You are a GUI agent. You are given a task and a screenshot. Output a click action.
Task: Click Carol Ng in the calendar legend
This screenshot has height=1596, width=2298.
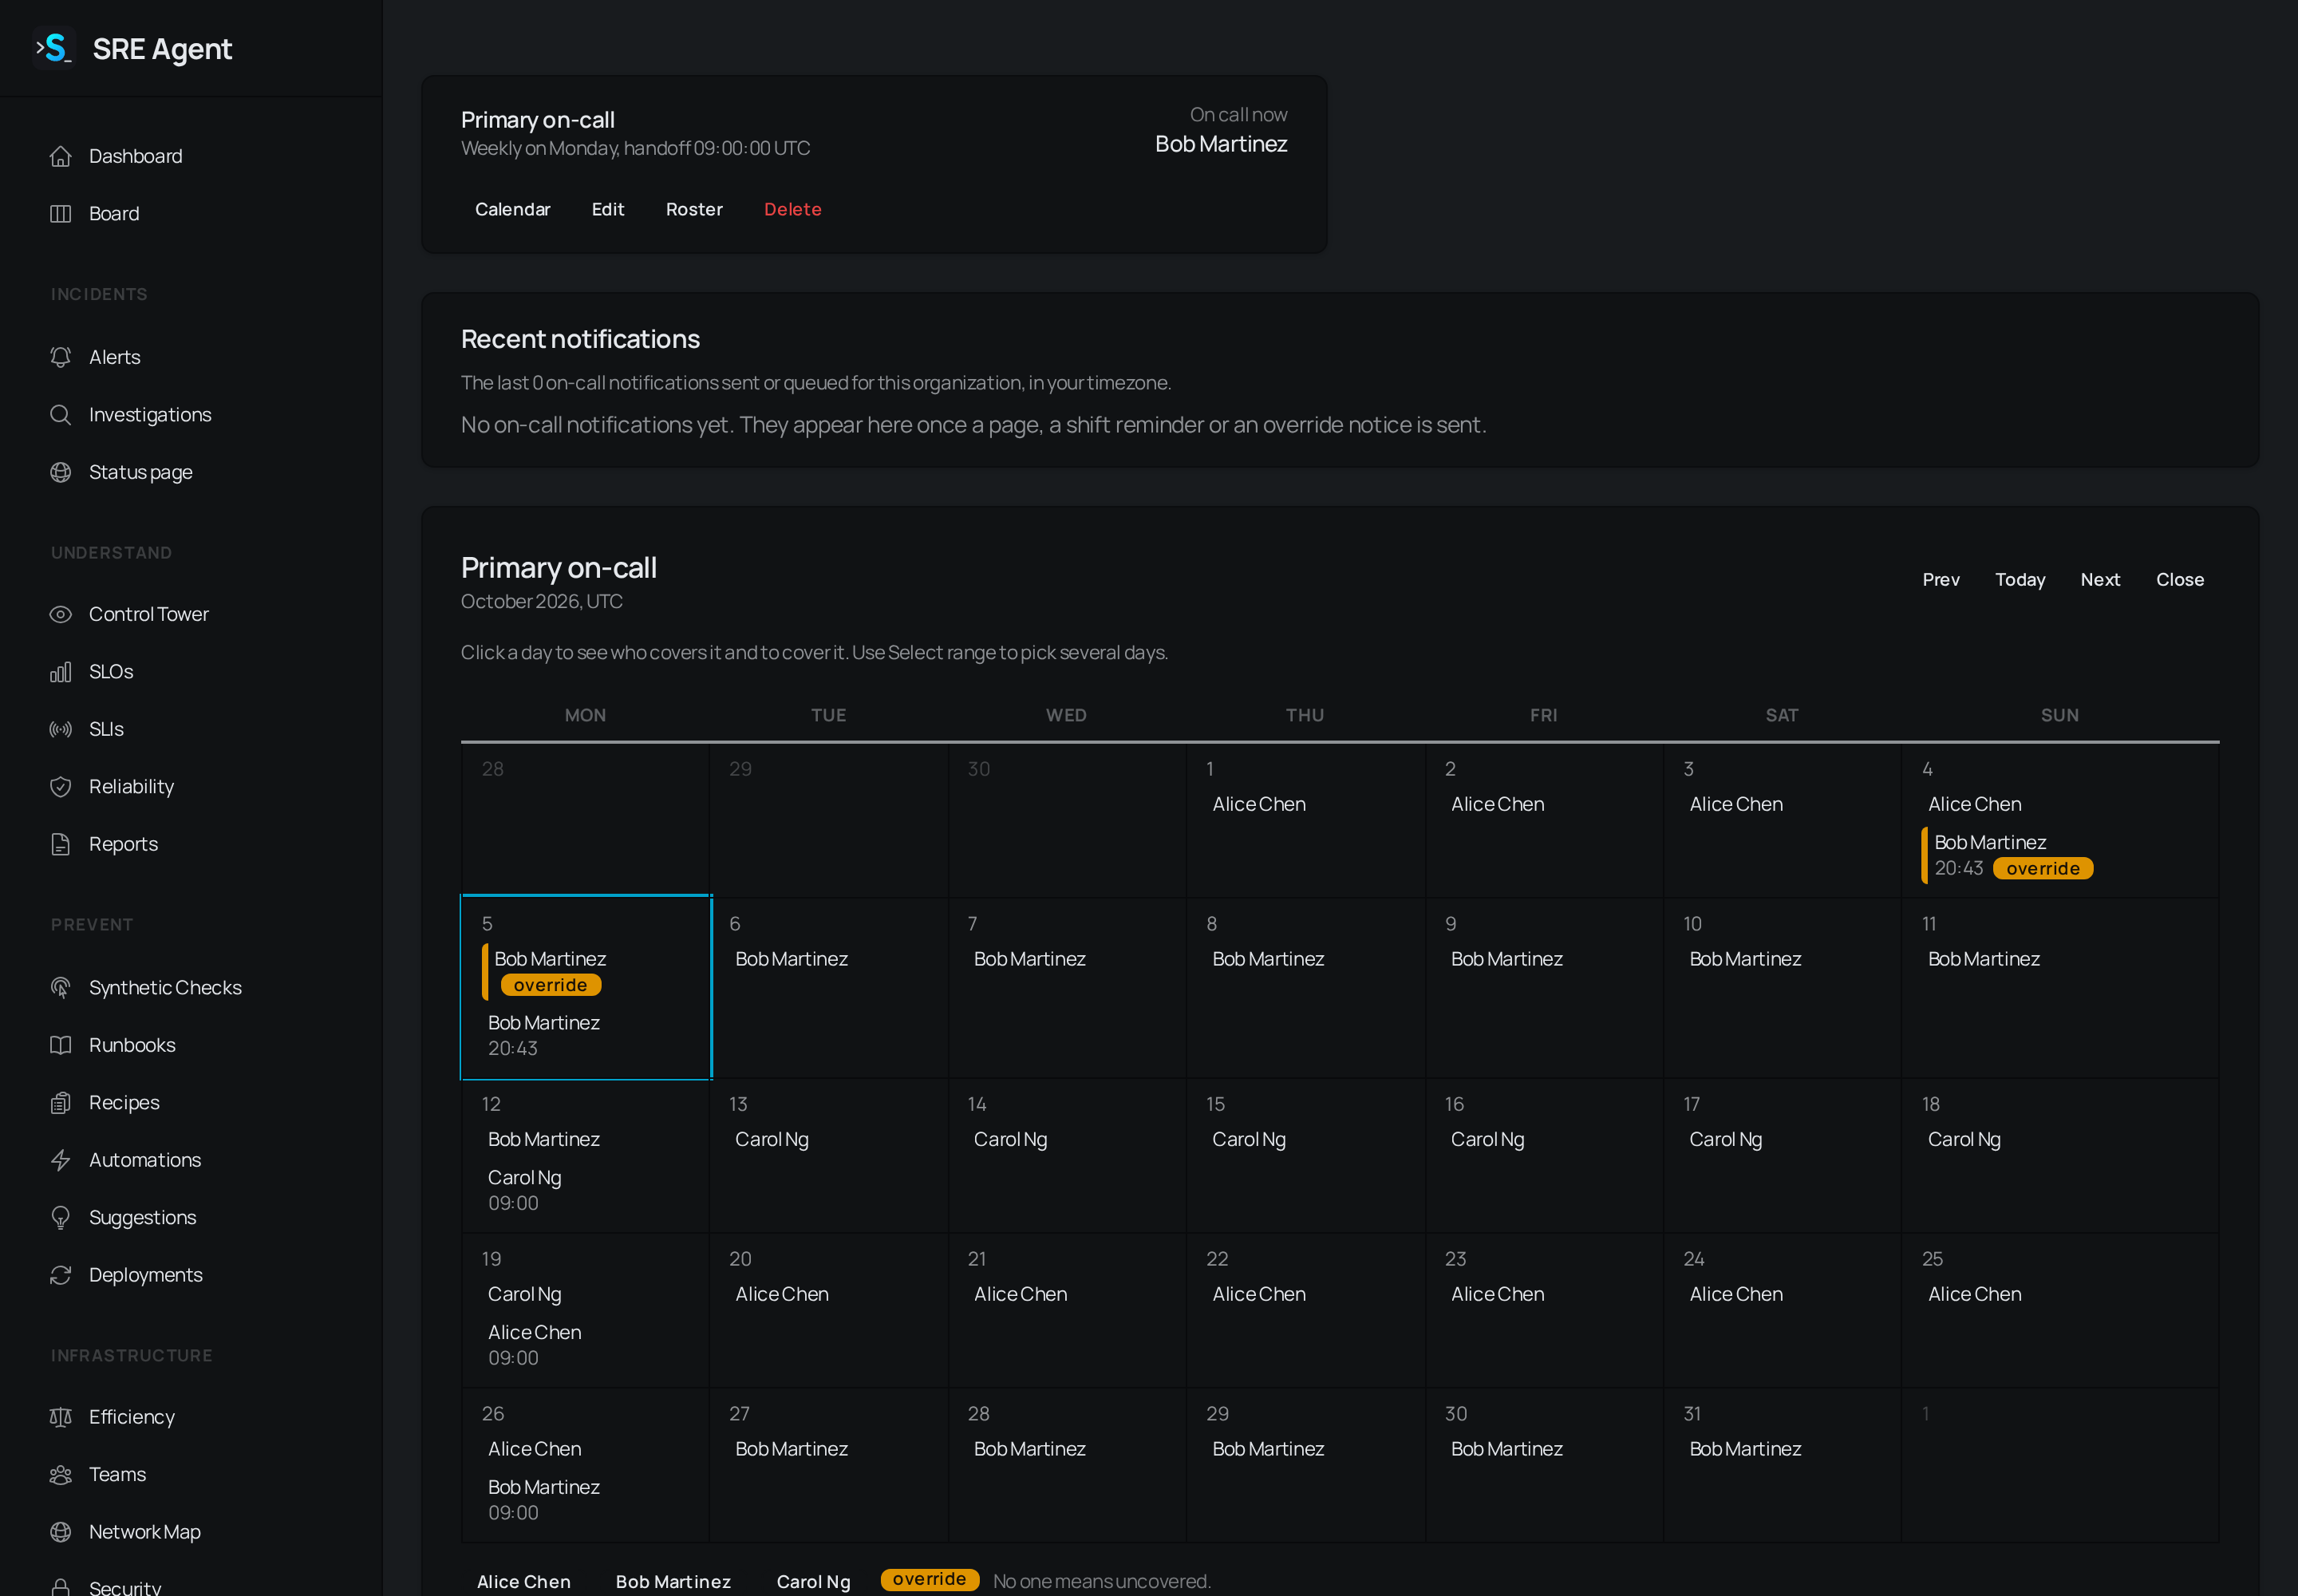814,1582
